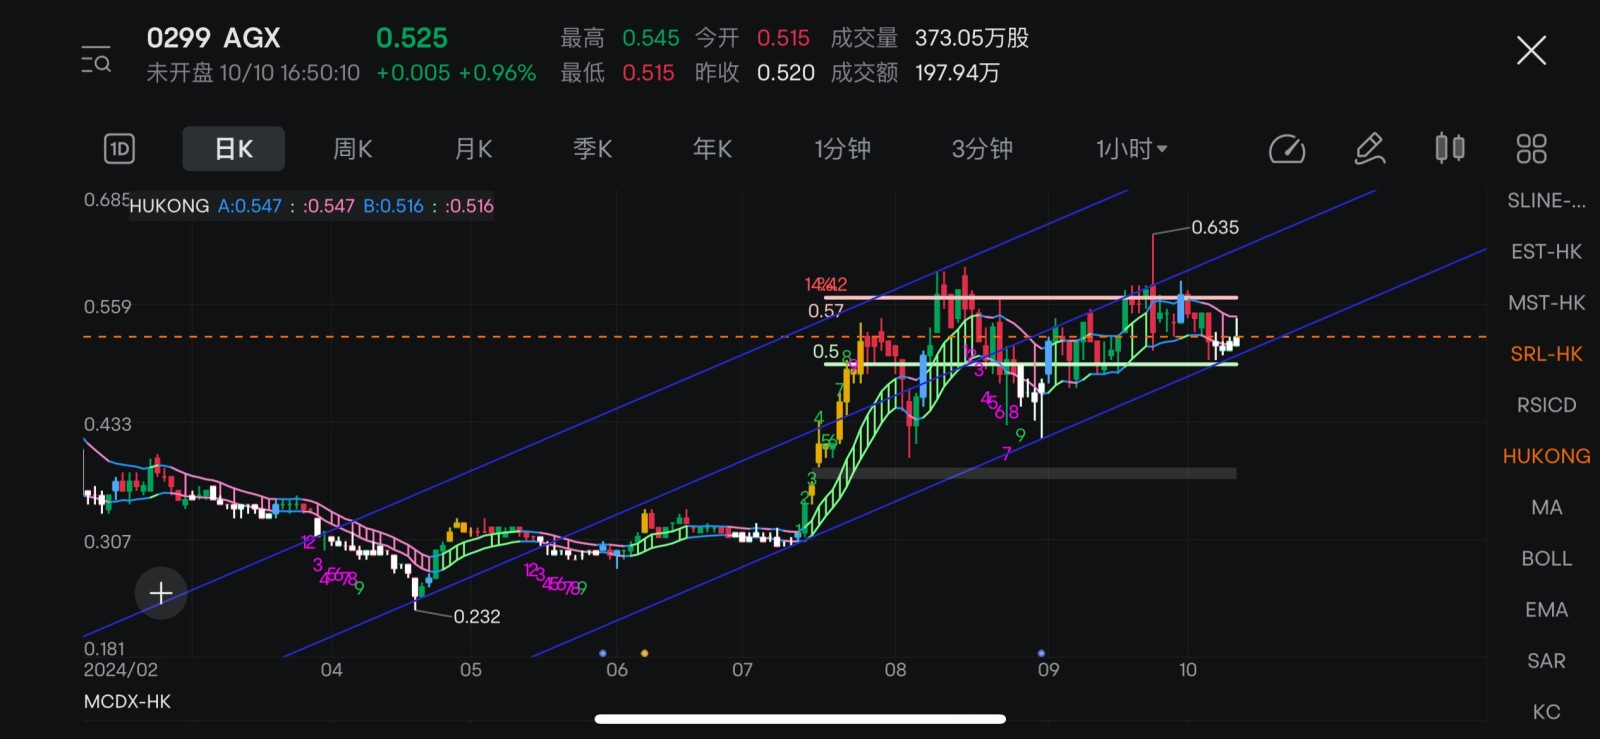Tap the 最低 0.515 low value
The image size is (1600, 739).
617,72
